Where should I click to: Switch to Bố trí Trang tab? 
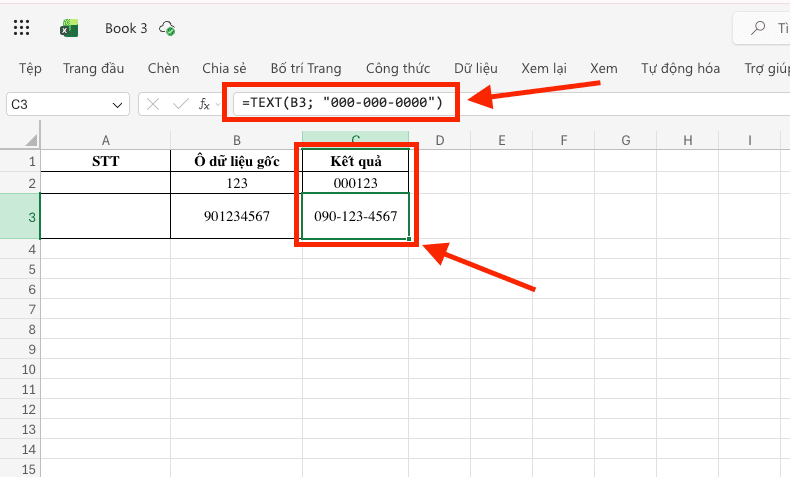click(x=306, y=69)
